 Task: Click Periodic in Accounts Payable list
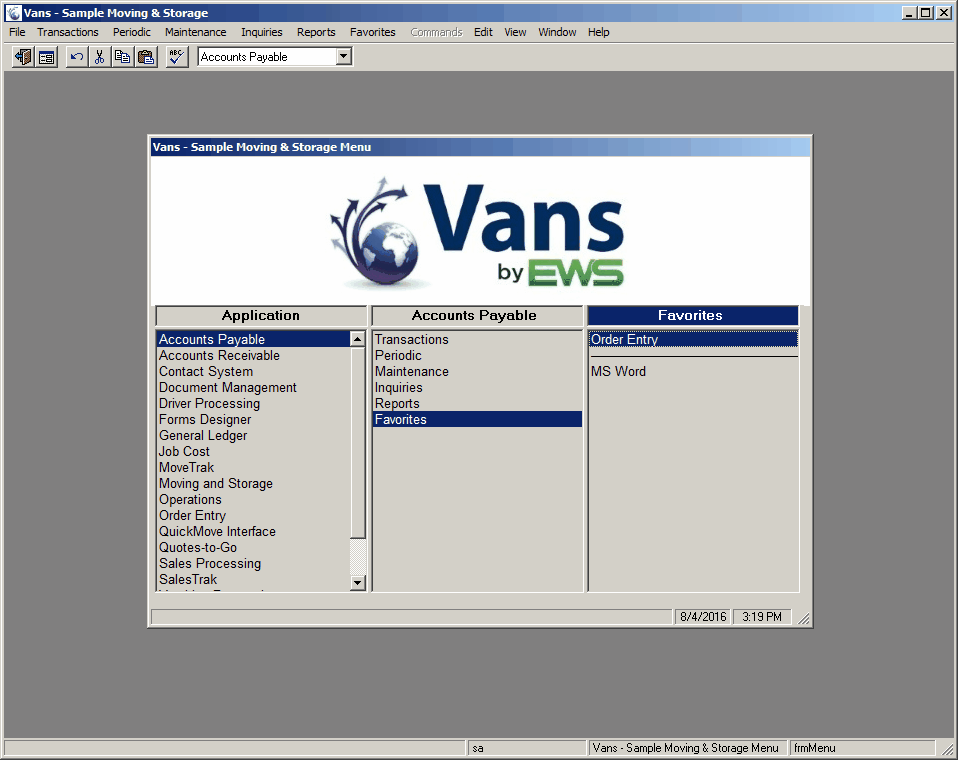(x=477, y=356)
